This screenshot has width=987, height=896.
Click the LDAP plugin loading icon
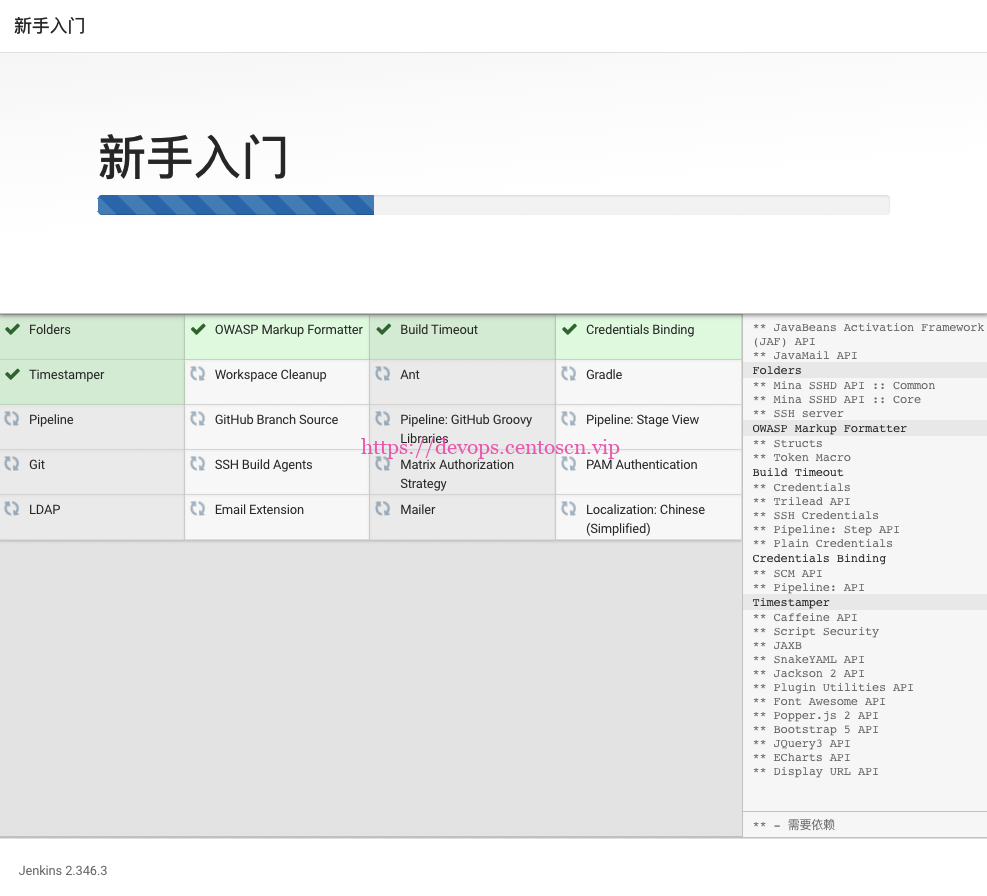14,510
